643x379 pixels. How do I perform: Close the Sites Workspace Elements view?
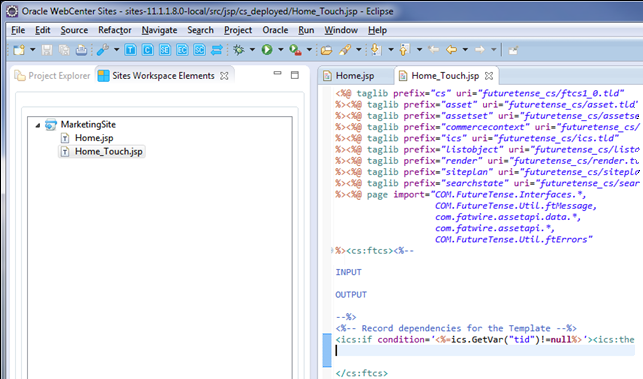pos(224,76)
